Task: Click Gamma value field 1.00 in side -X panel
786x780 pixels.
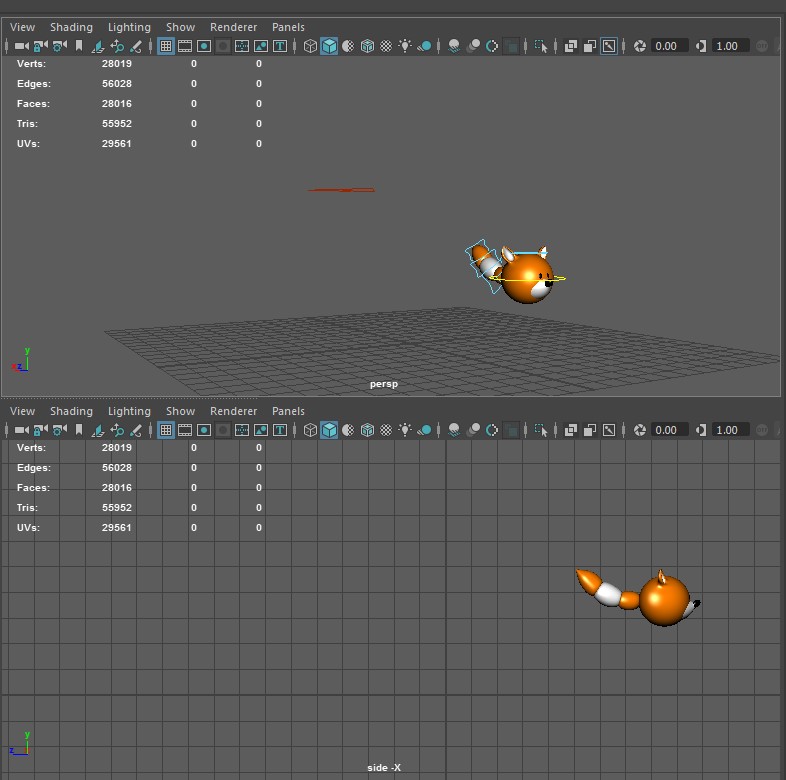Action: (x=731, y=430)
